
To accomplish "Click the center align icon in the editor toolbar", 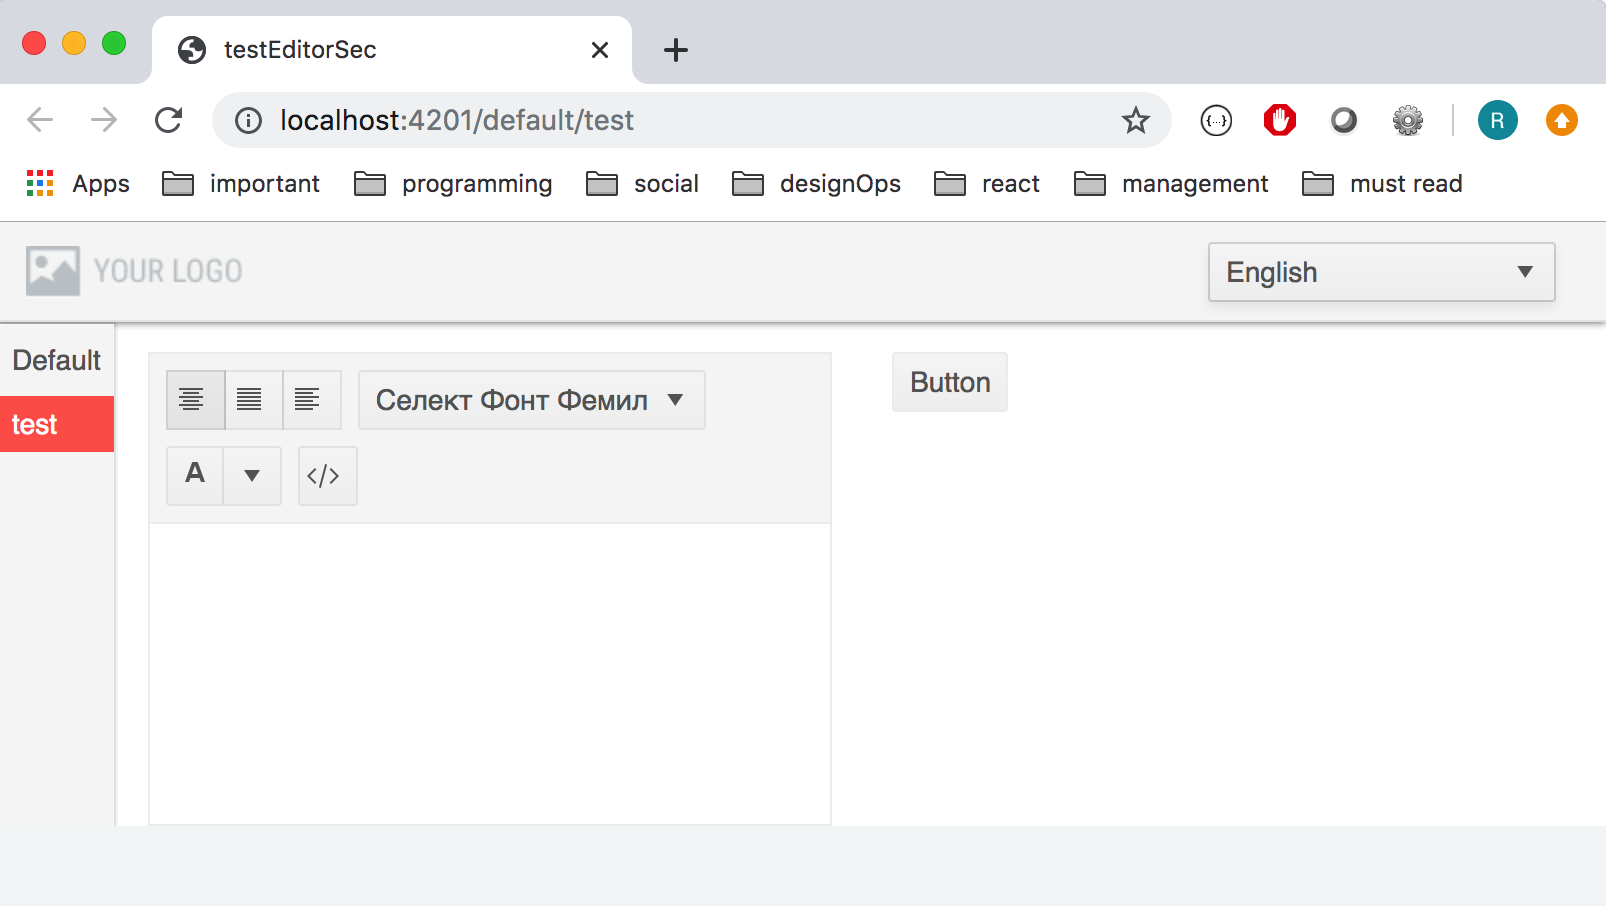I will (195, 400).
